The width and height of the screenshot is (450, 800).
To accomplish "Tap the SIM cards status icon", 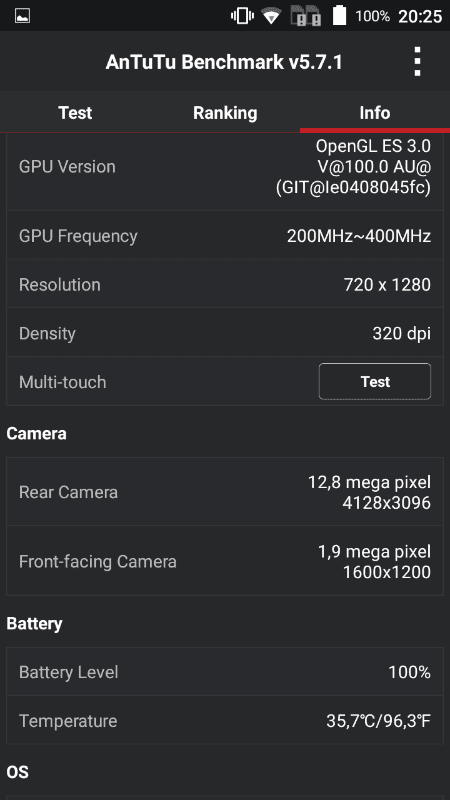I will [x=306, y=16].
